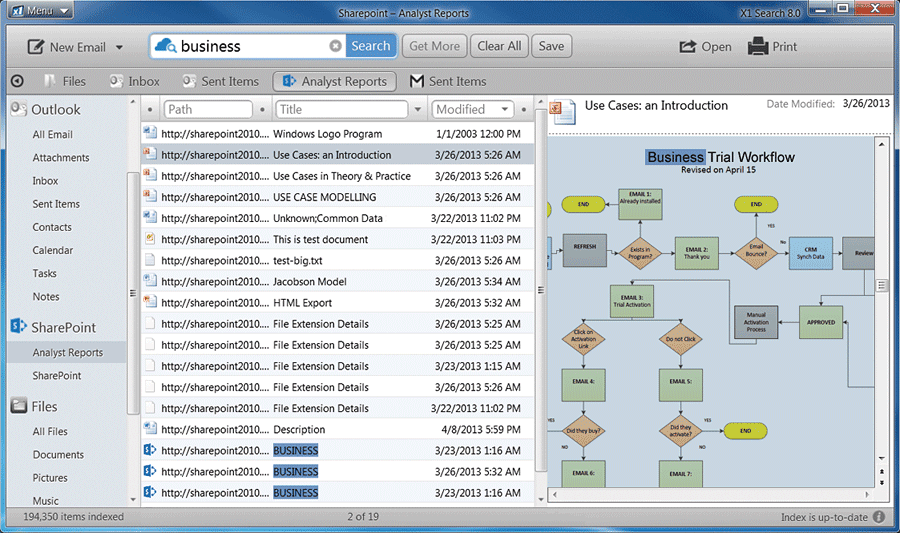Click the Print printer icon

click(x=758, y=46)
